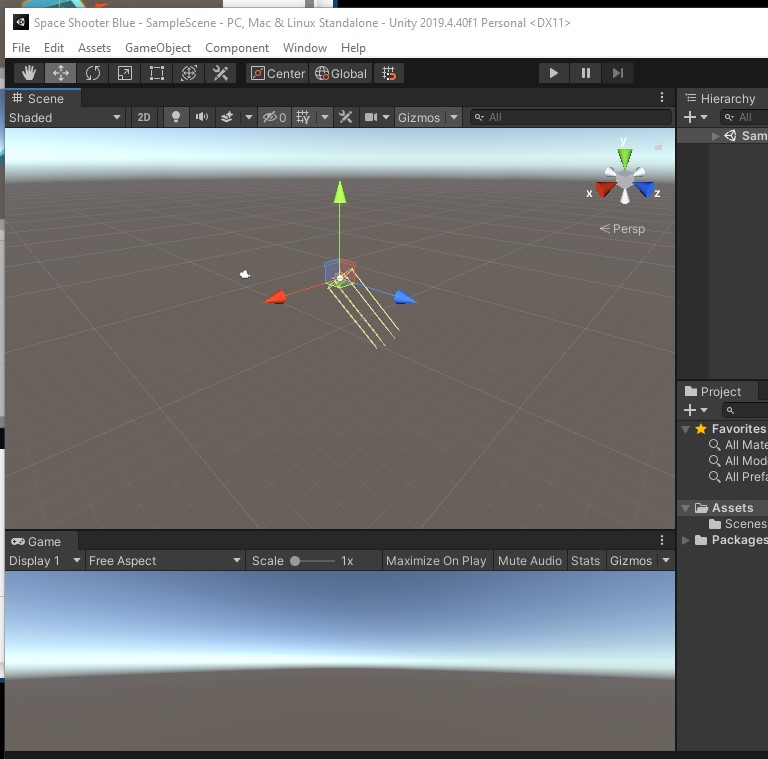Toggle scene effects like skybox
Screen dimensions: 768x759
[x=227, y=118]
